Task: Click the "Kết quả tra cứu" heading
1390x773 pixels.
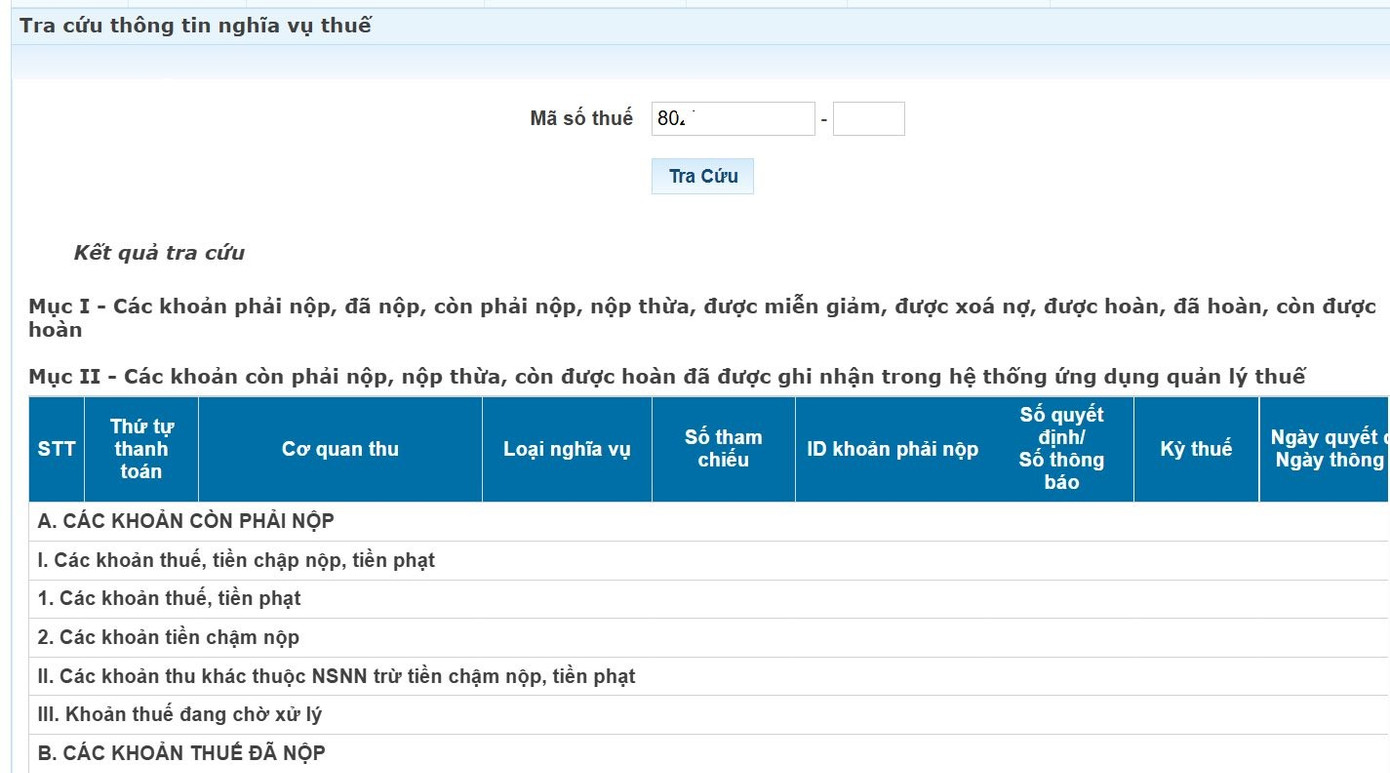Action: 158,253
